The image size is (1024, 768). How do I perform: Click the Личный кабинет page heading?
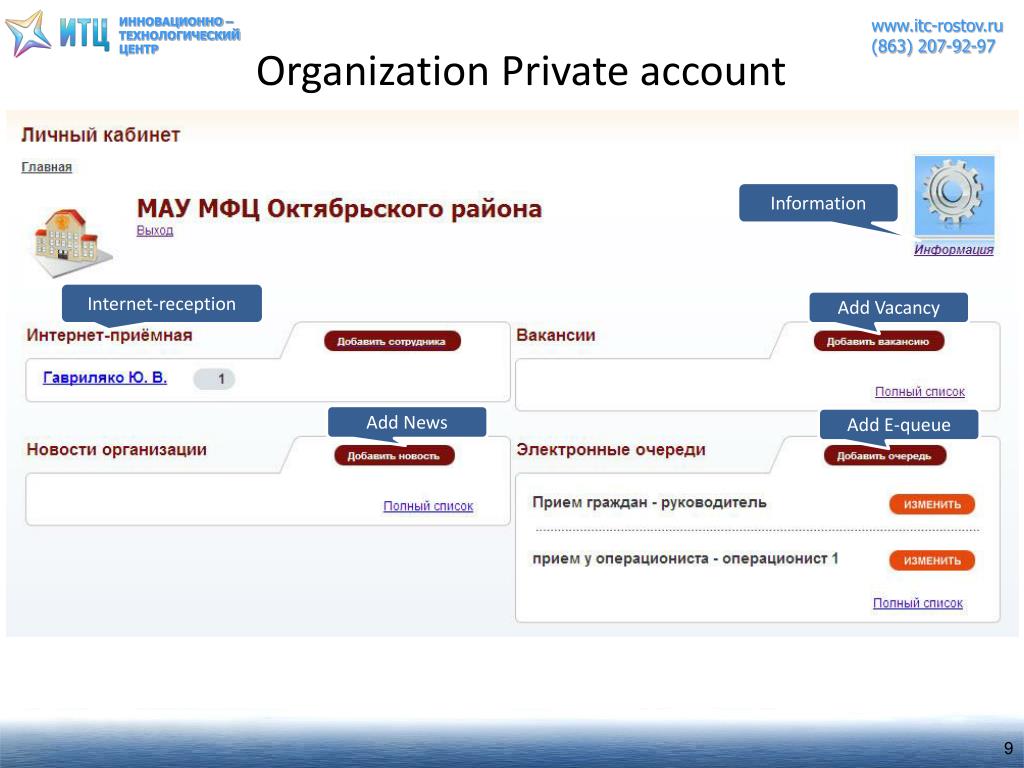click(101, 135)
